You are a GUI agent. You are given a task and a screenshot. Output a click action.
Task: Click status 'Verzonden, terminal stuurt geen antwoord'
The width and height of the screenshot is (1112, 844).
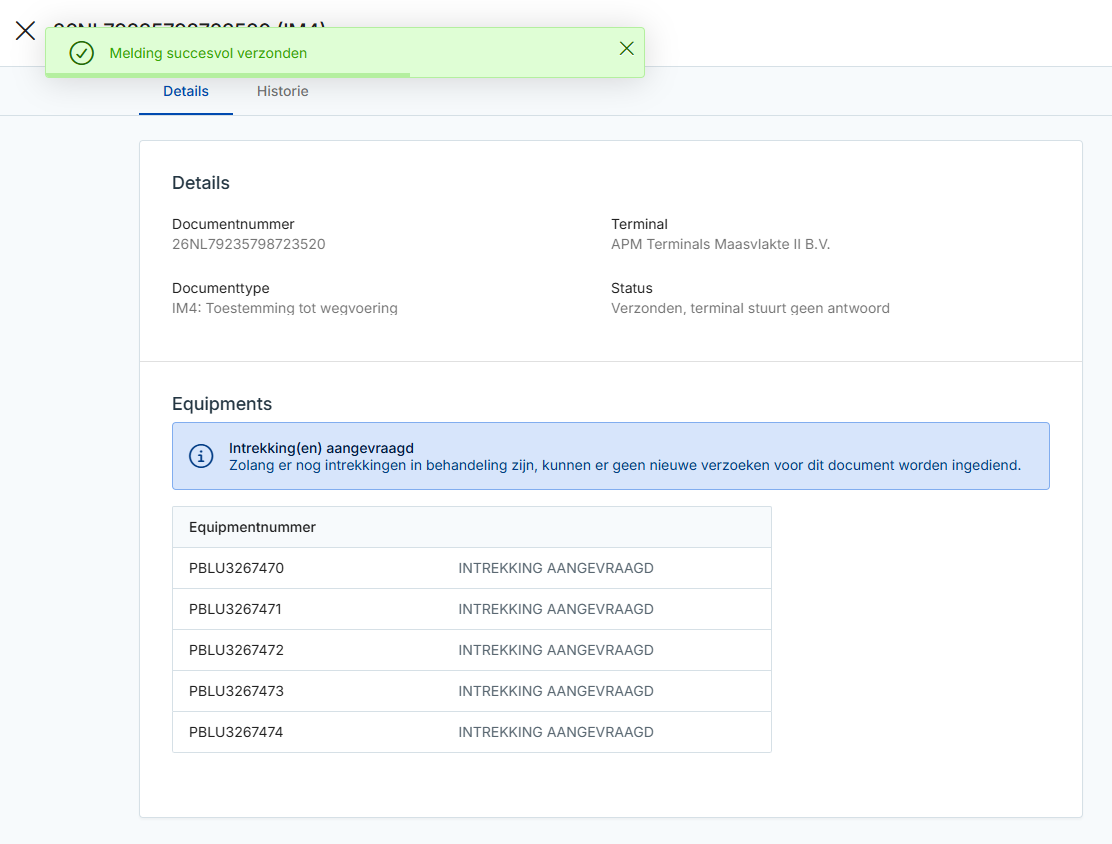(750, 308)
